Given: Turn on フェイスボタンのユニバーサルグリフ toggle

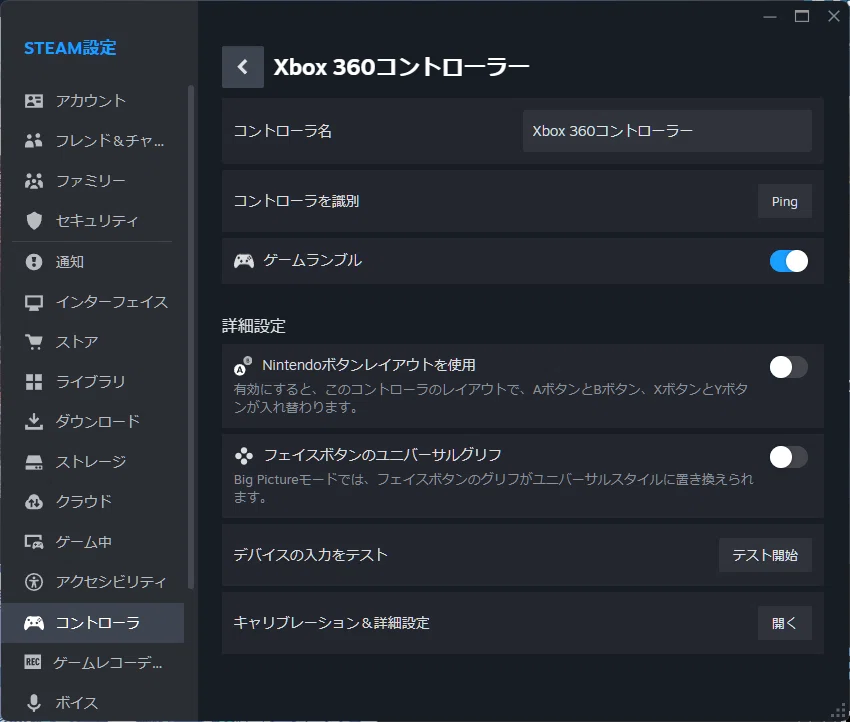Looking at the screenshot, I should click(x=788, y=457).
